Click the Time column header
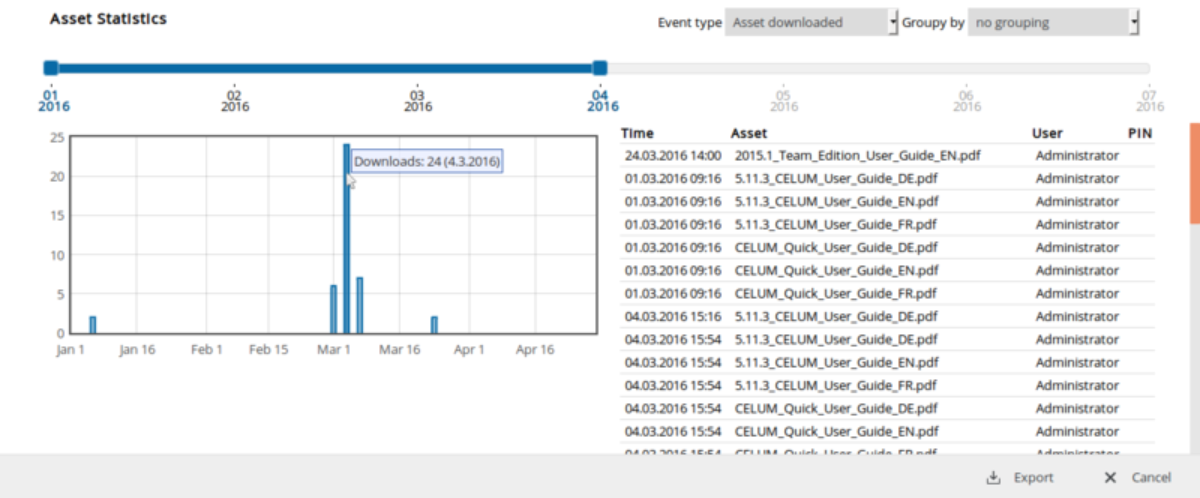This screenshot has height=498, width=1200. (637, 133)
